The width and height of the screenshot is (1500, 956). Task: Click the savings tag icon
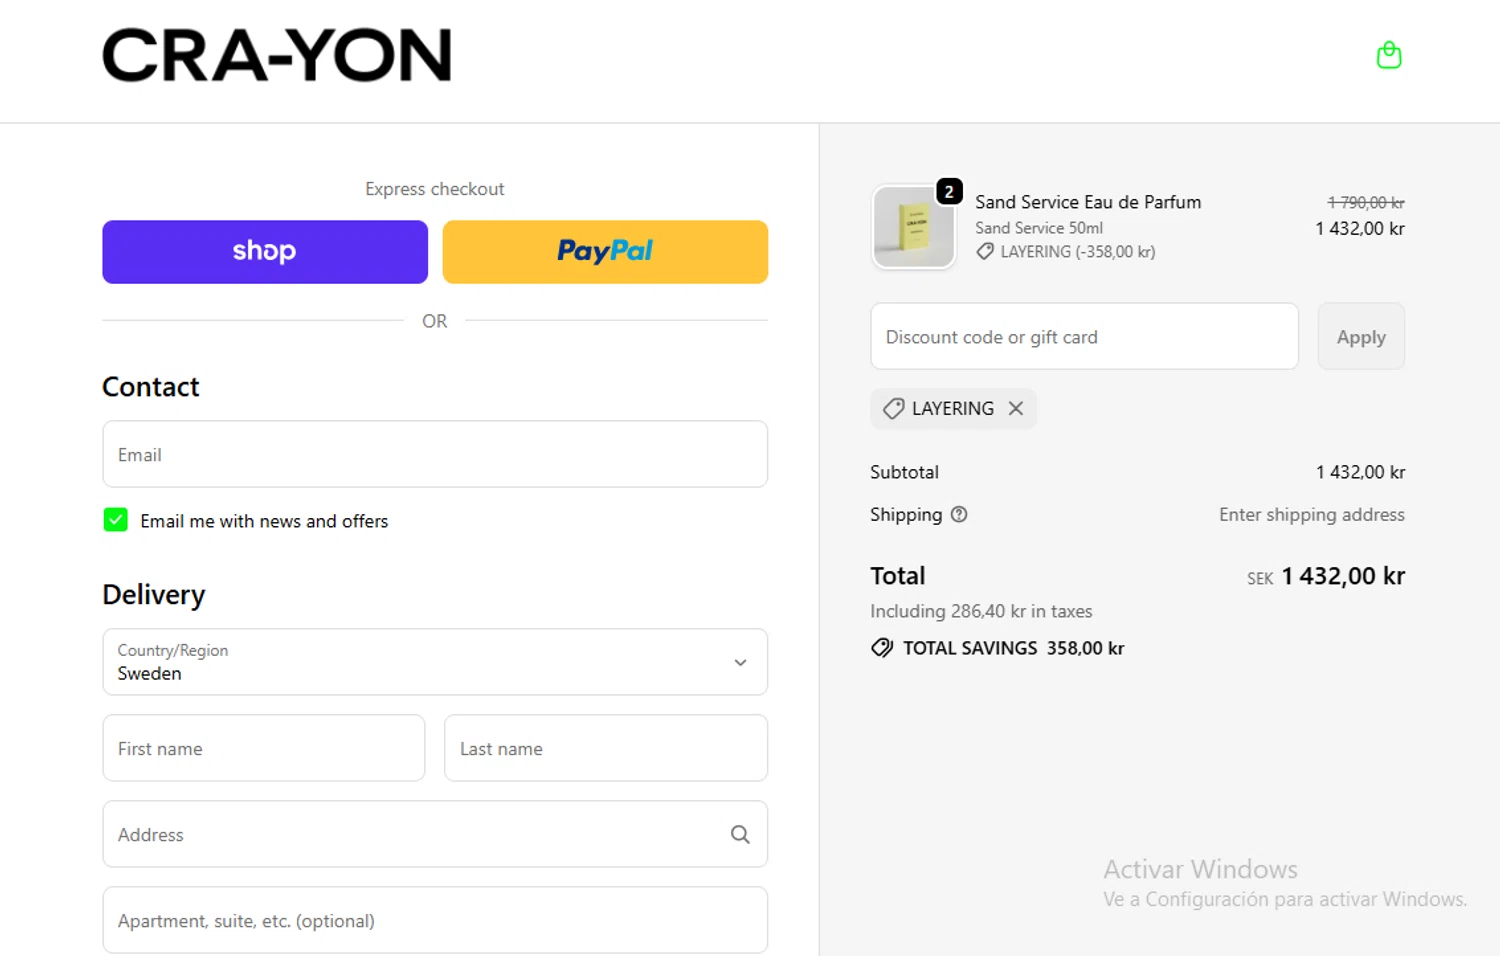coord(882,648)
